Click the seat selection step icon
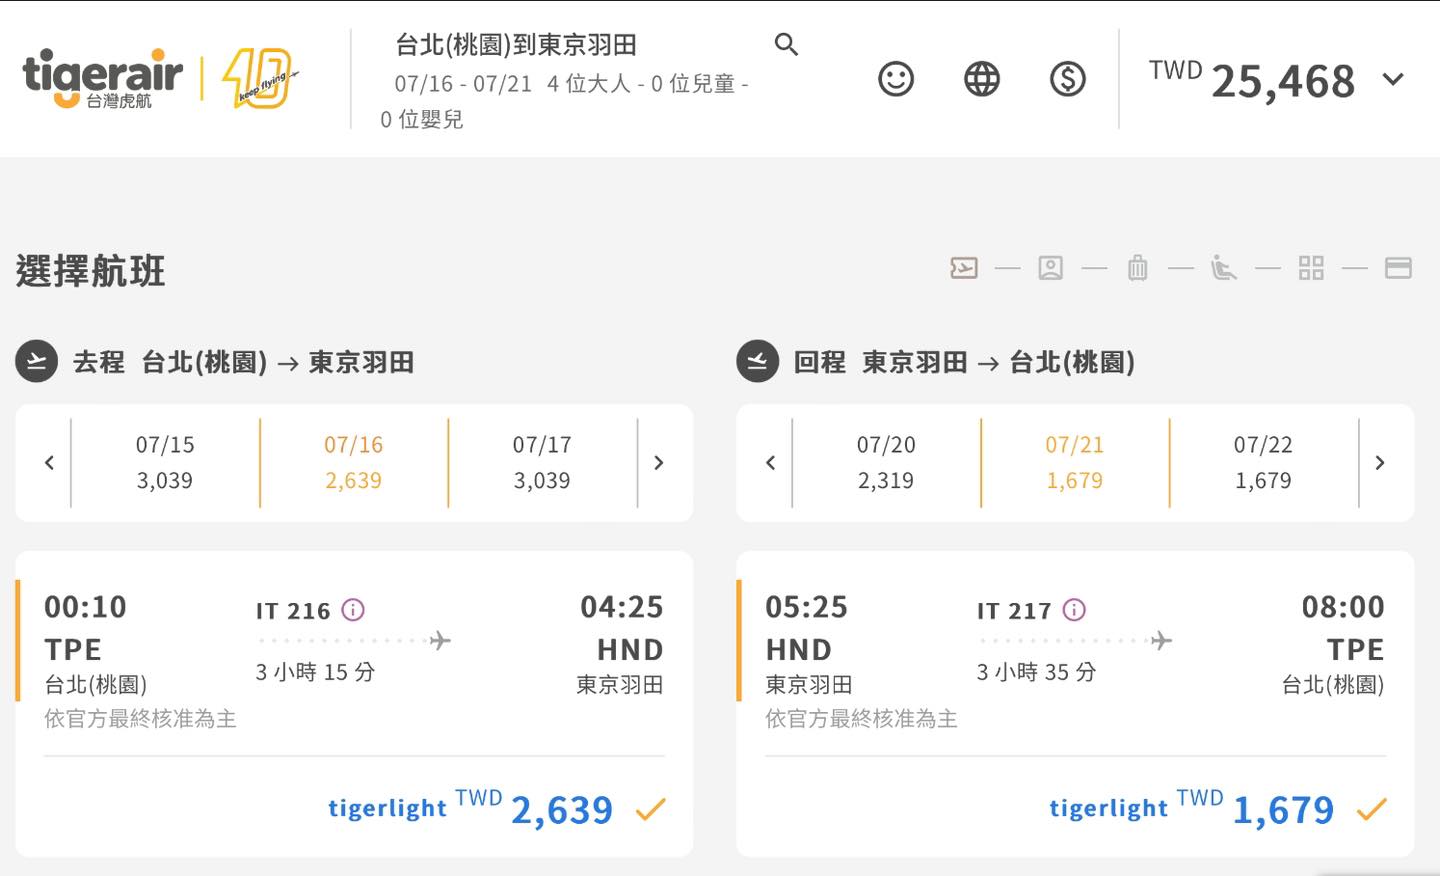This screenshot has width=1440, height=876. (x=1223, y=268)
